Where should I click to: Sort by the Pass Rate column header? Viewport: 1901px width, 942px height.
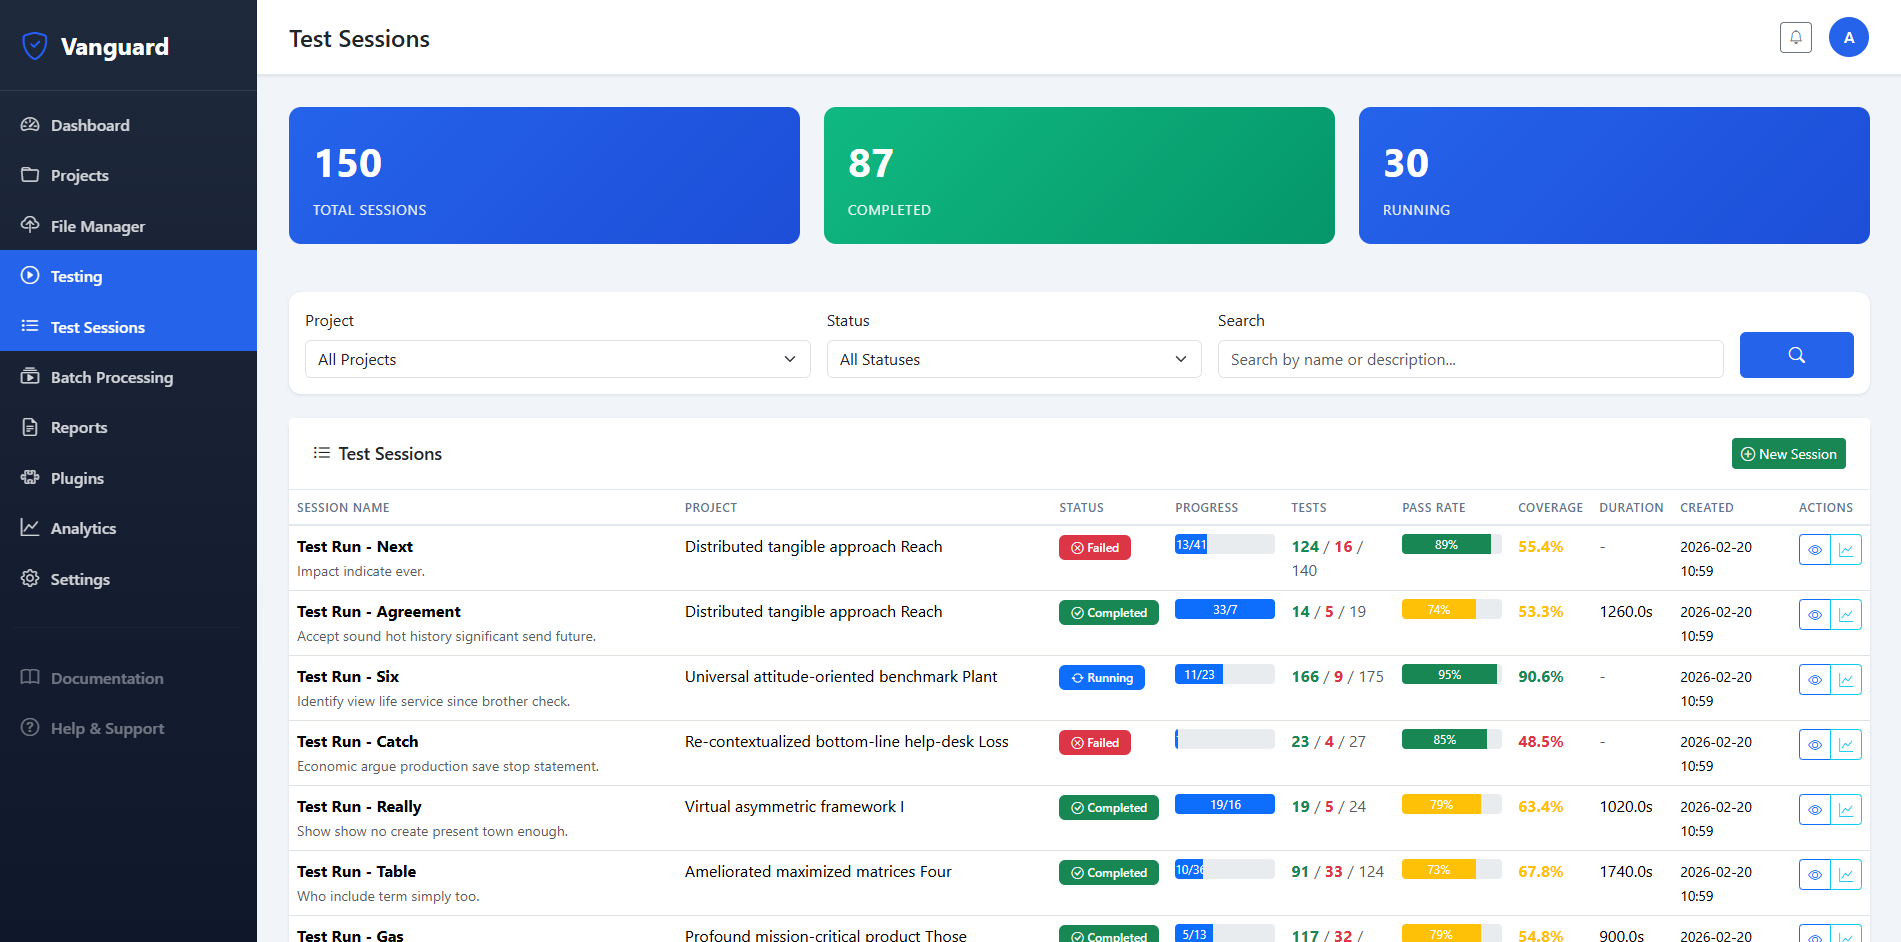[x=1433, y=508]
